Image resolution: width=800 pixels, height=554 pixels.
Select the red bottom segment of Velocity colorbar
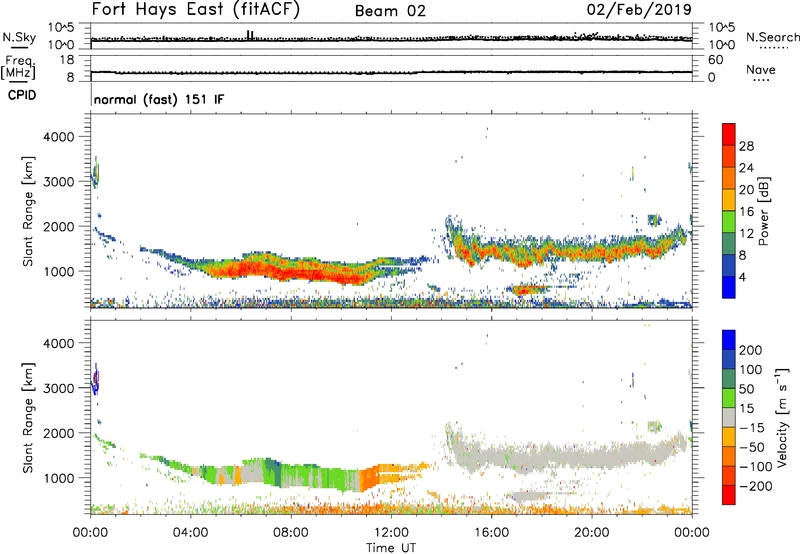pos(729,495)
